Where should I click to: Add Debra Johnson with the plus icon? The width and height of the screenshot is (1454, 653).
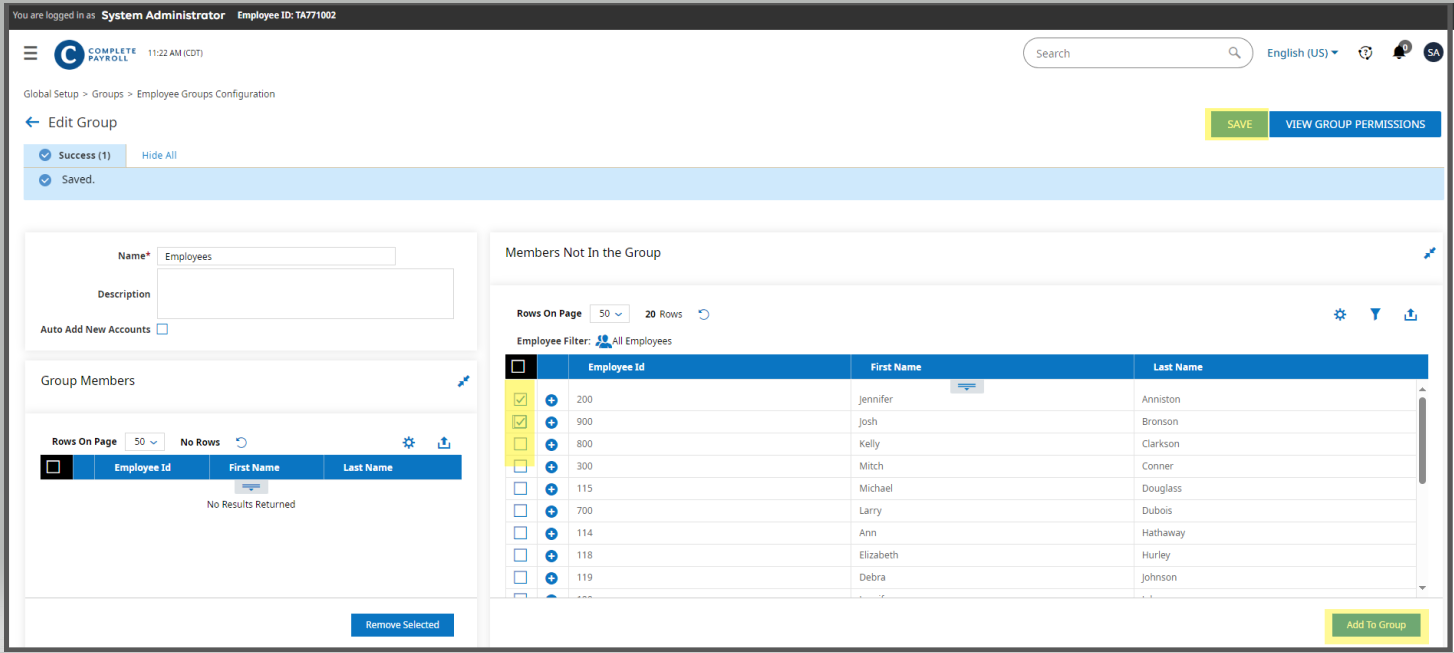tap(551, 578)
